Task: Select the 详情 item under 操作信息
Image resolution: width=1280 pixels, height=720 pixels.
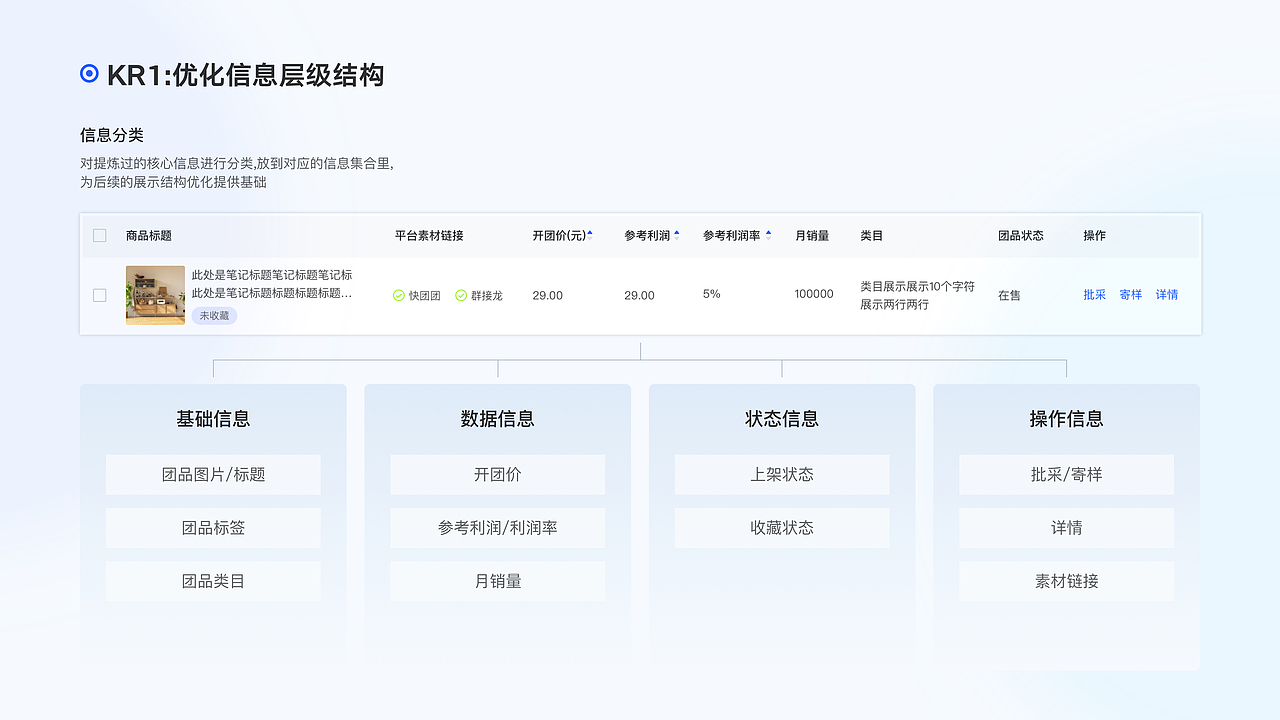Action: coord(1067,528)
